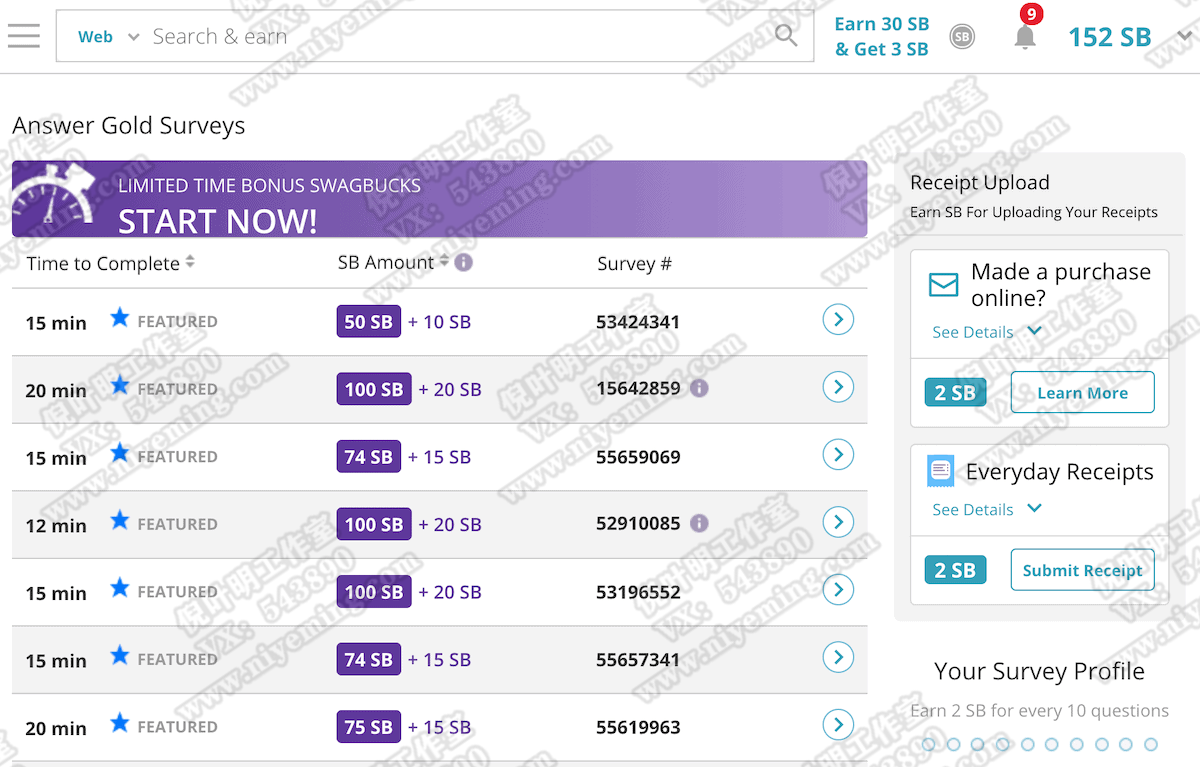Click the Made a purchase online? title
This screenshot has height=767, width=1200.
click(x=1061, y=285)
